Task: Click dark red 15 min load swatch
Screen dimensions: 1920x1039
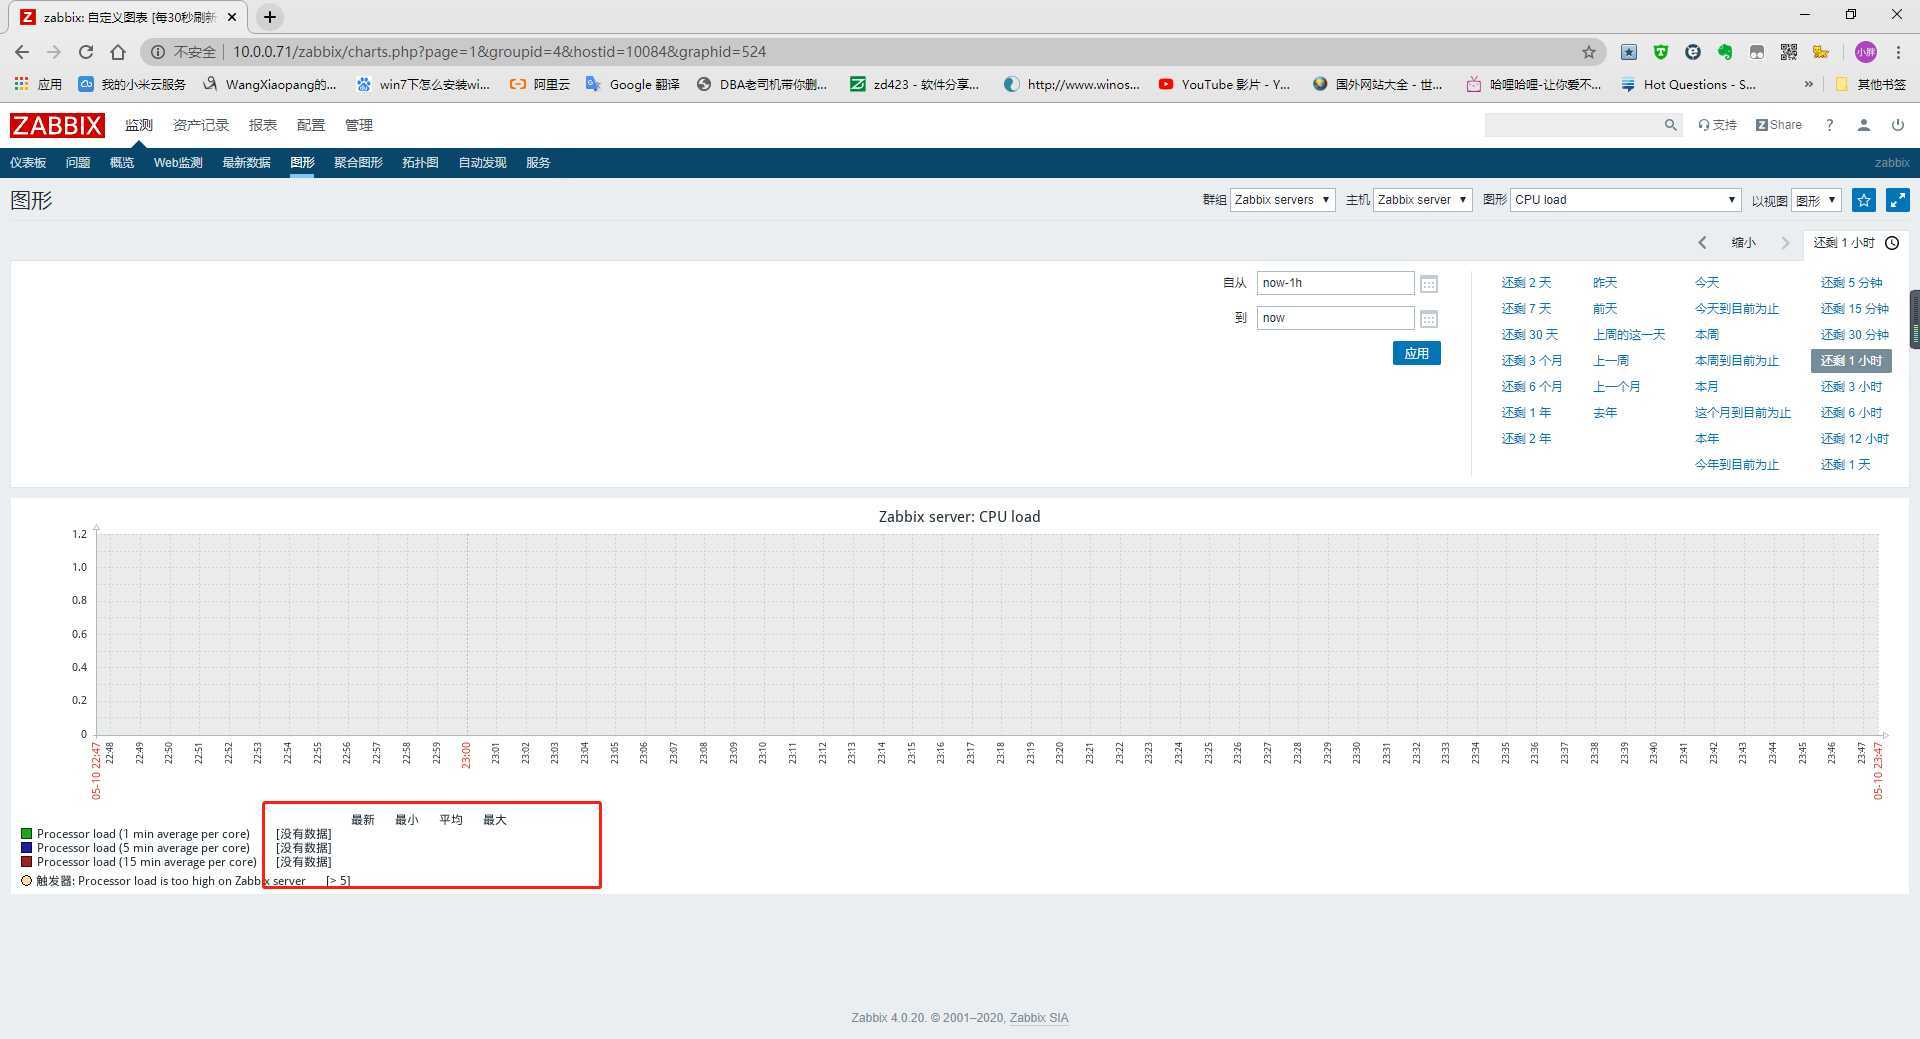Action: coord(27,862)
